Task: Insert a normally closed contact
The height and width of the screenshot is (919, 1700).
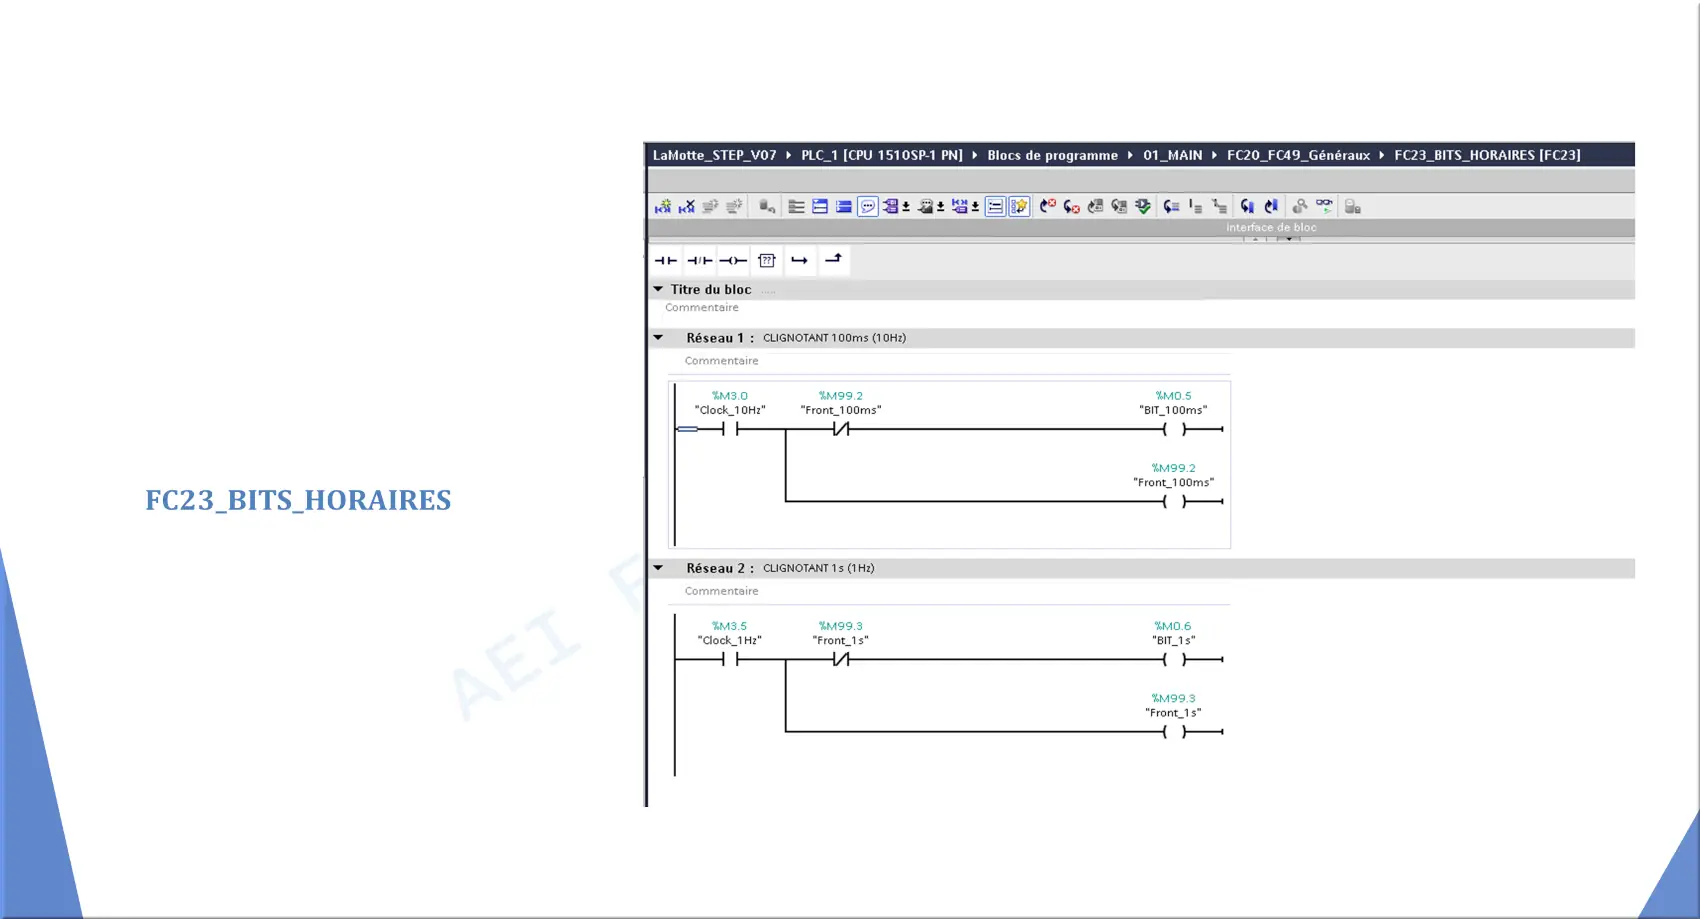Action: (699, 261)
